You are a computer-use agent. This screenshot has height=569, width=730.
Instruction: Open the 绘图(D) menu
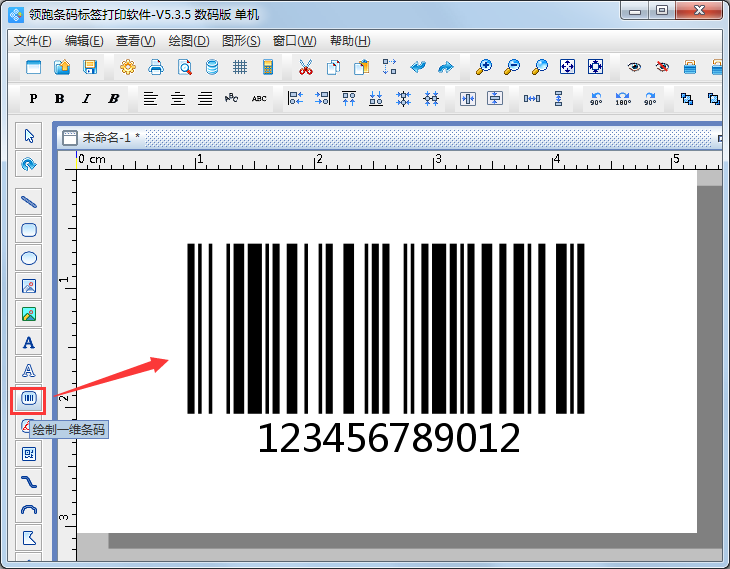click(x=189, y=41)
